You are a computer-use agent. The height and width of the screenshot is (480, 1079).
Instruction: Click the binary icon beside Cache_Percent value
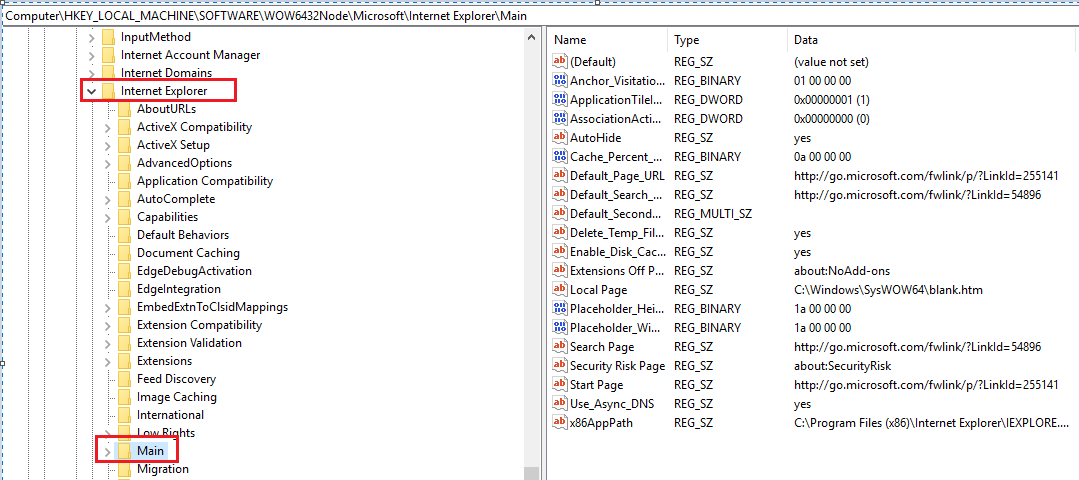pos(560,157)
